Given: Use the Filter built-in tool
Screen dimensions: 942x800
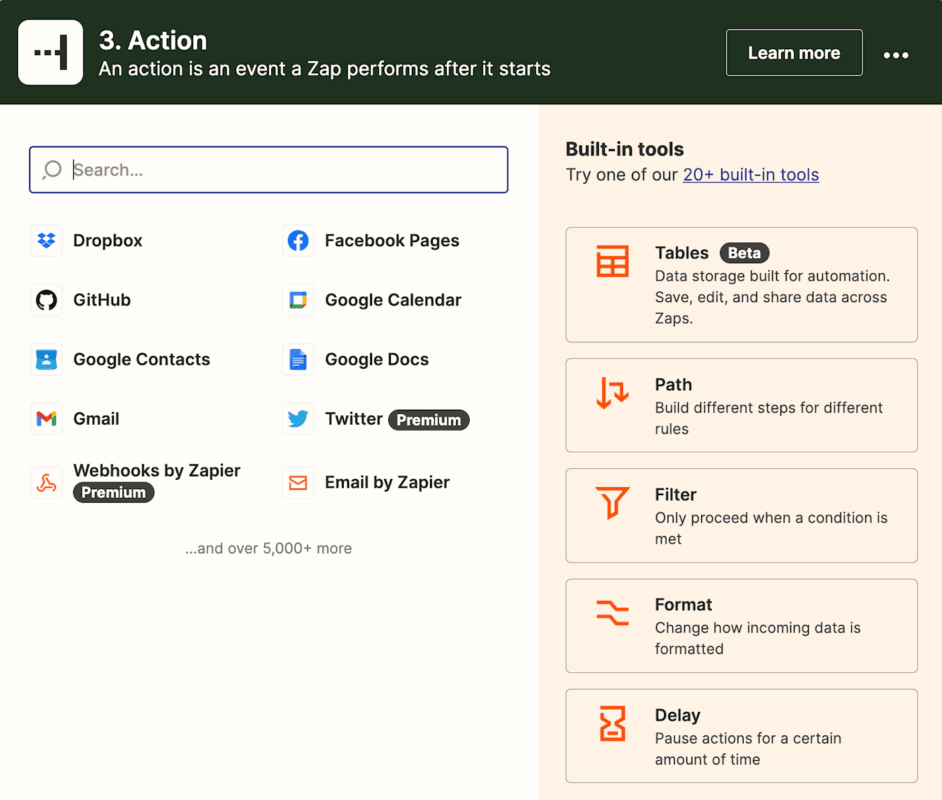Looking at the screenshot, I should (741, 515).
